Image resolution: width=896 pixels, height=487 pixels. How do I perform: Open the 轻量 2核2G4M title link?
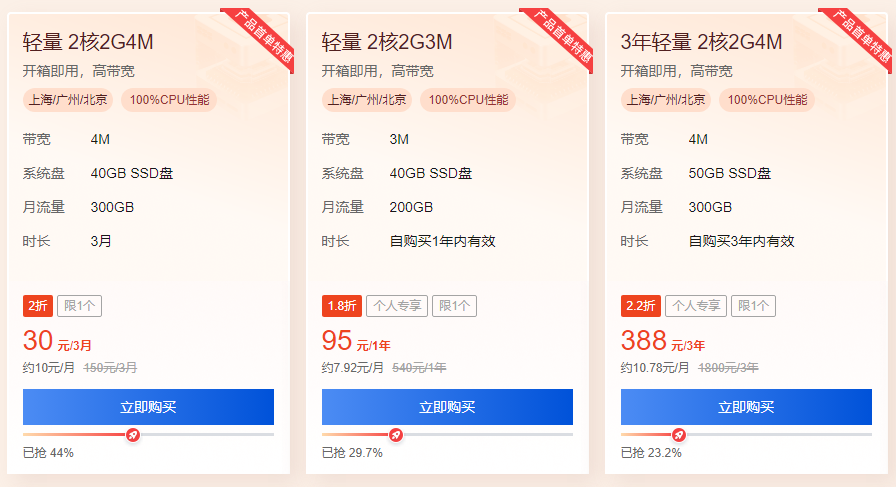88,42
